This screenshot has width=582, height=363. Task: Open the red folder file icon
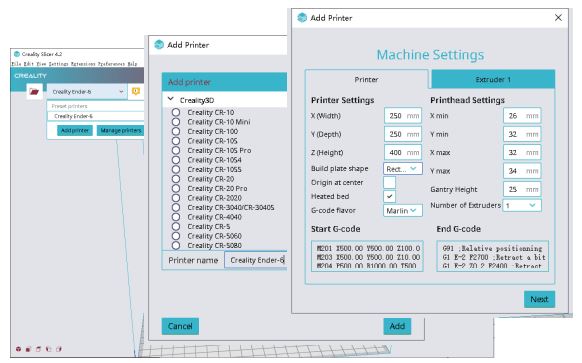pyautogui.click(x=34, y=91)
